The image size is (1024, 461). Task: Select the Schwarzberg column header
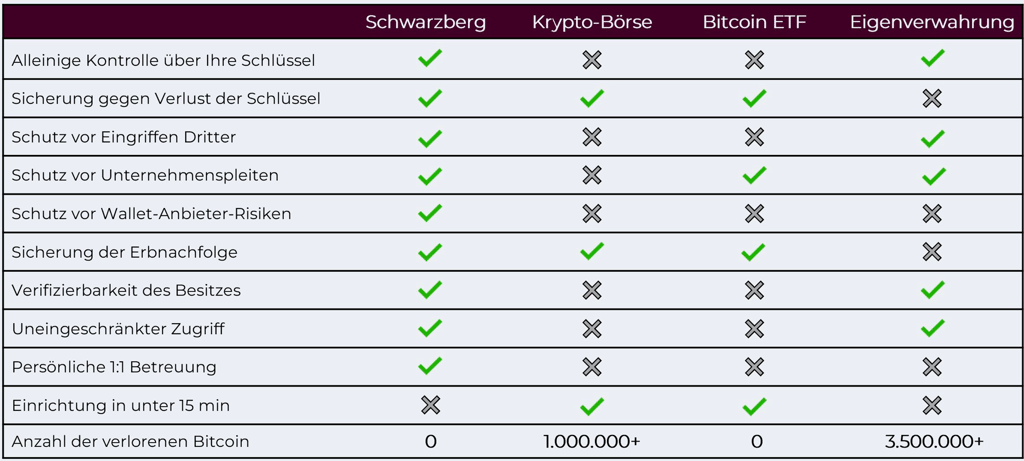click(425, 22)
